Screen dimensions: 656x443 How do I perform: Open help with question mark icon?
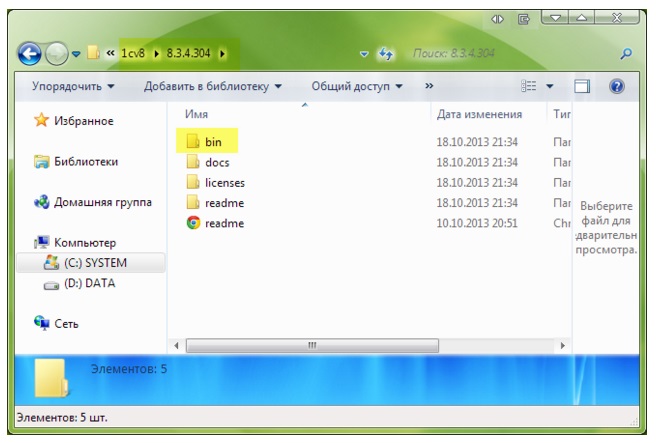point(617,86)
